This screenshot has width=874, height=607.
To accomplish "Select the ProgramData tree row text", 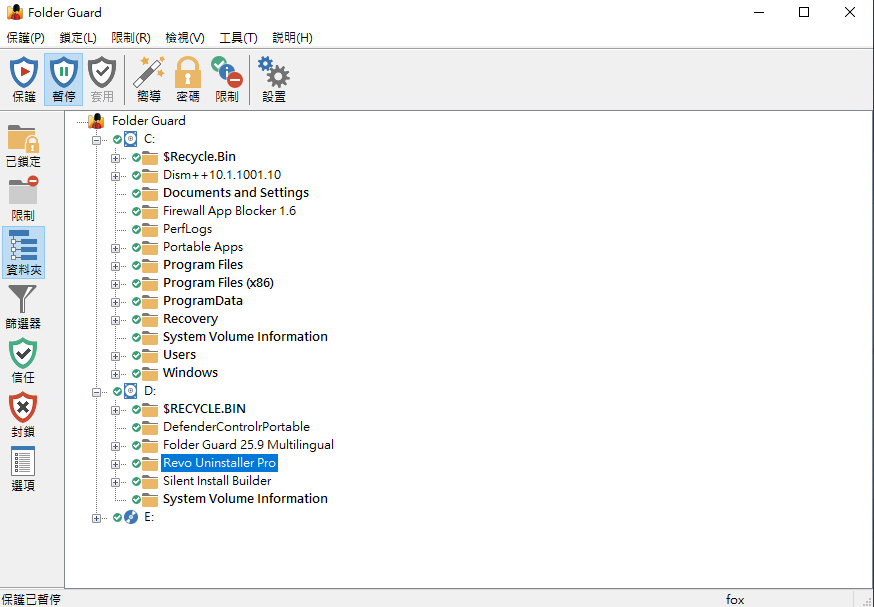I will click(203, 301).
